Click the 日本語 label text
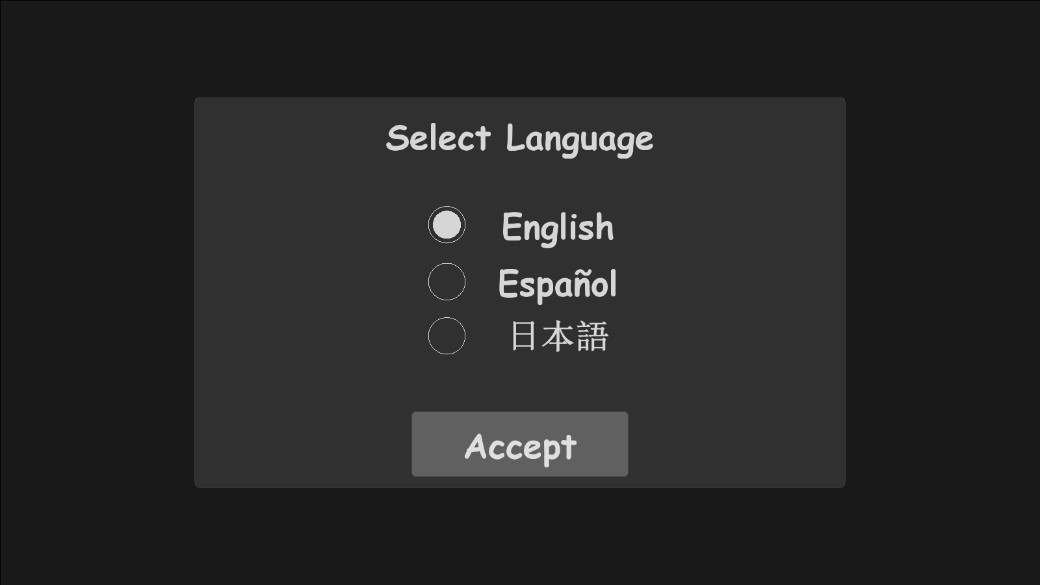1040x585 pixels. 558,336
